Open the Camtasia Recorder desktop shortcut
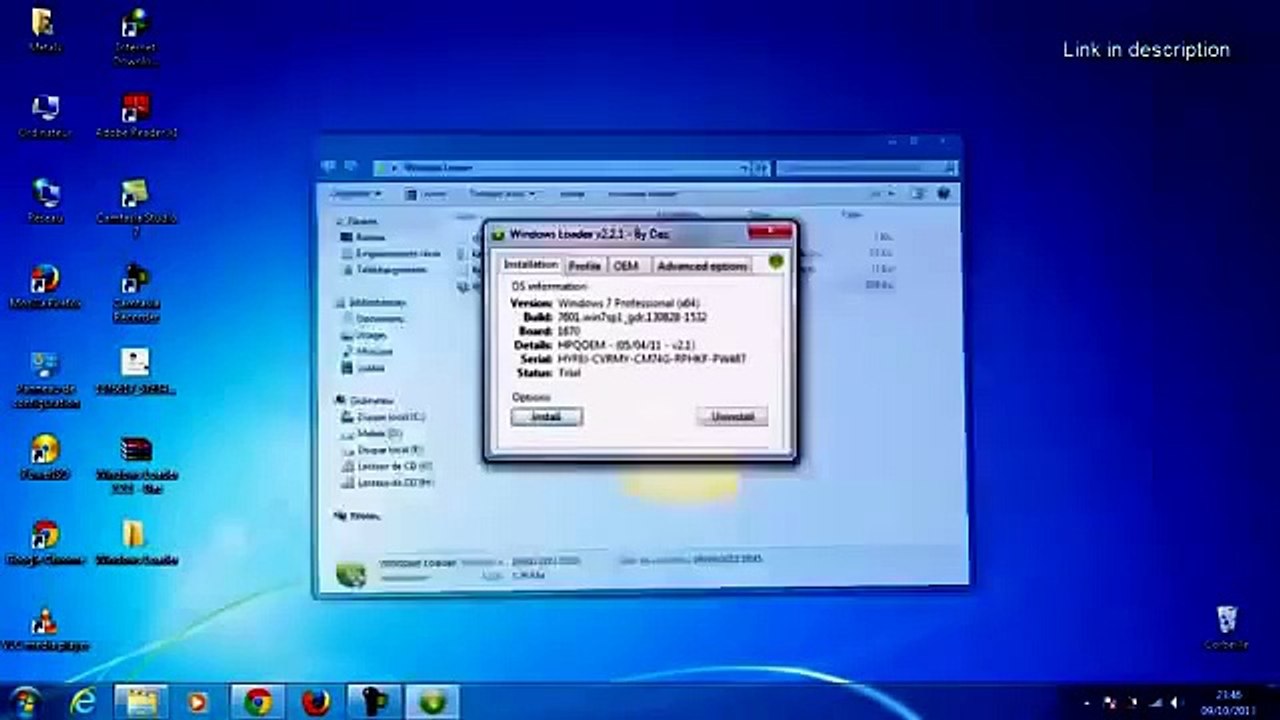 (x=136, y=293)
